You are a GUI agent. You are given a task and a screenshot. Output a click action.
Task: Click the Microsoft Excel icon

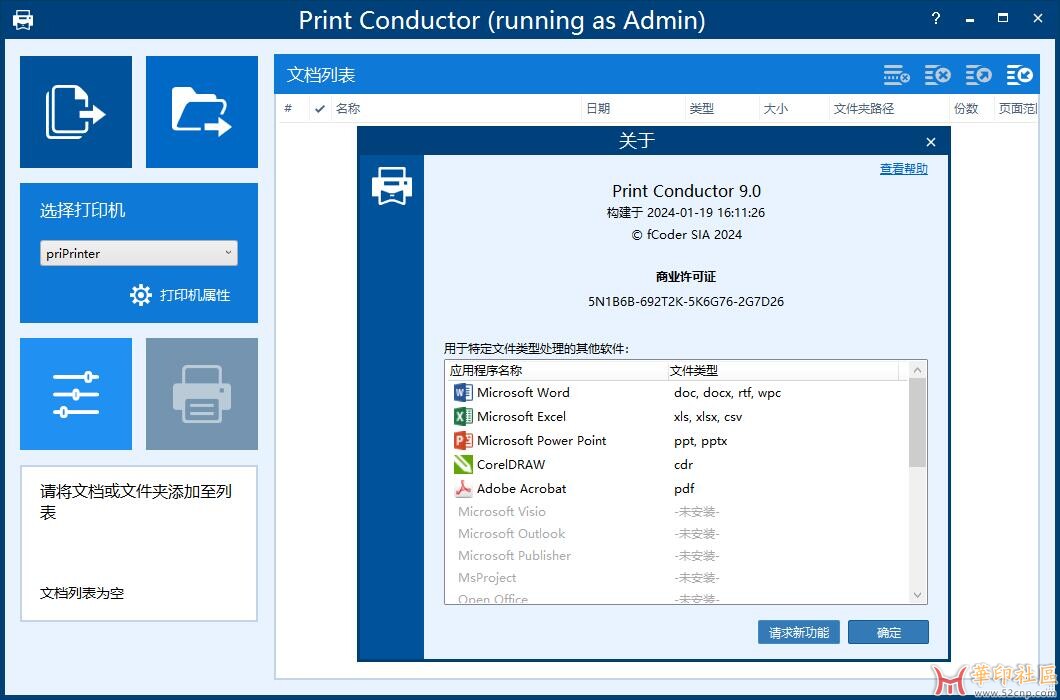tap(463, 417)
